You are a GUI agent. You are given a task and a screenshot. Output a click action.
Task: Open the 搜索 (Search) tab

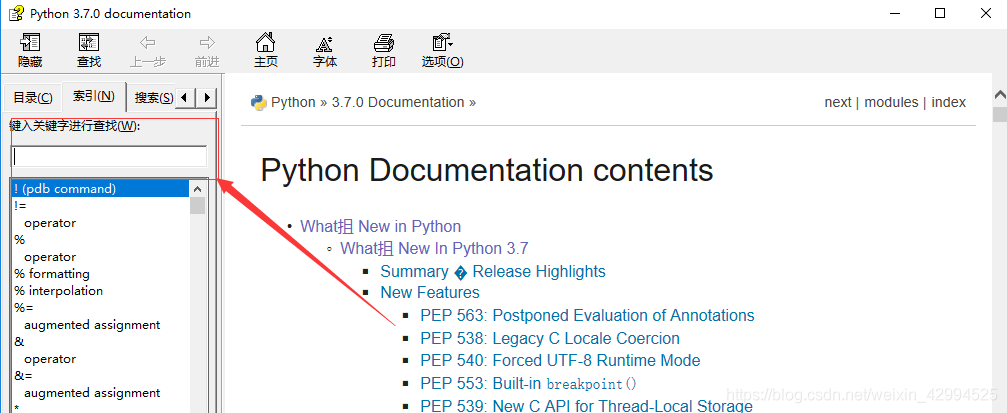[x=153, y=98]
